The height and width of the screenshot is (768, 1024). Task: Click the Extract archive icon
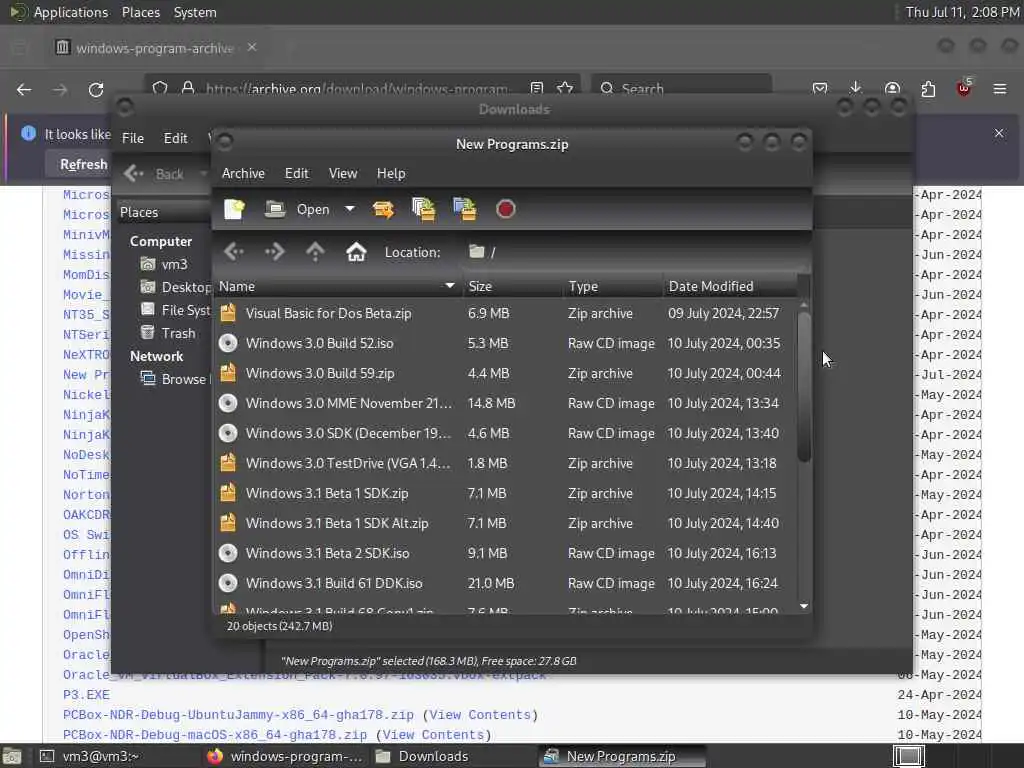[x=383, y=210]
